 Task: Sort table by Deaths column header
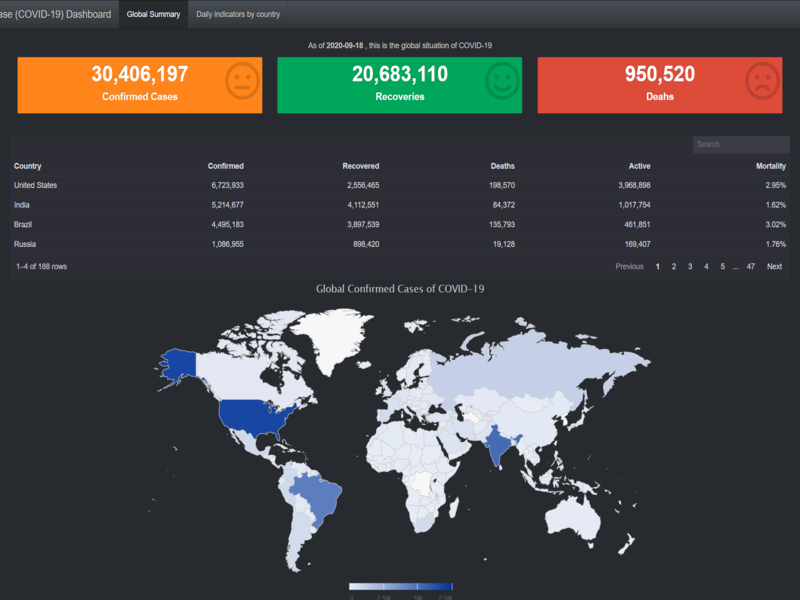(503, 166)
